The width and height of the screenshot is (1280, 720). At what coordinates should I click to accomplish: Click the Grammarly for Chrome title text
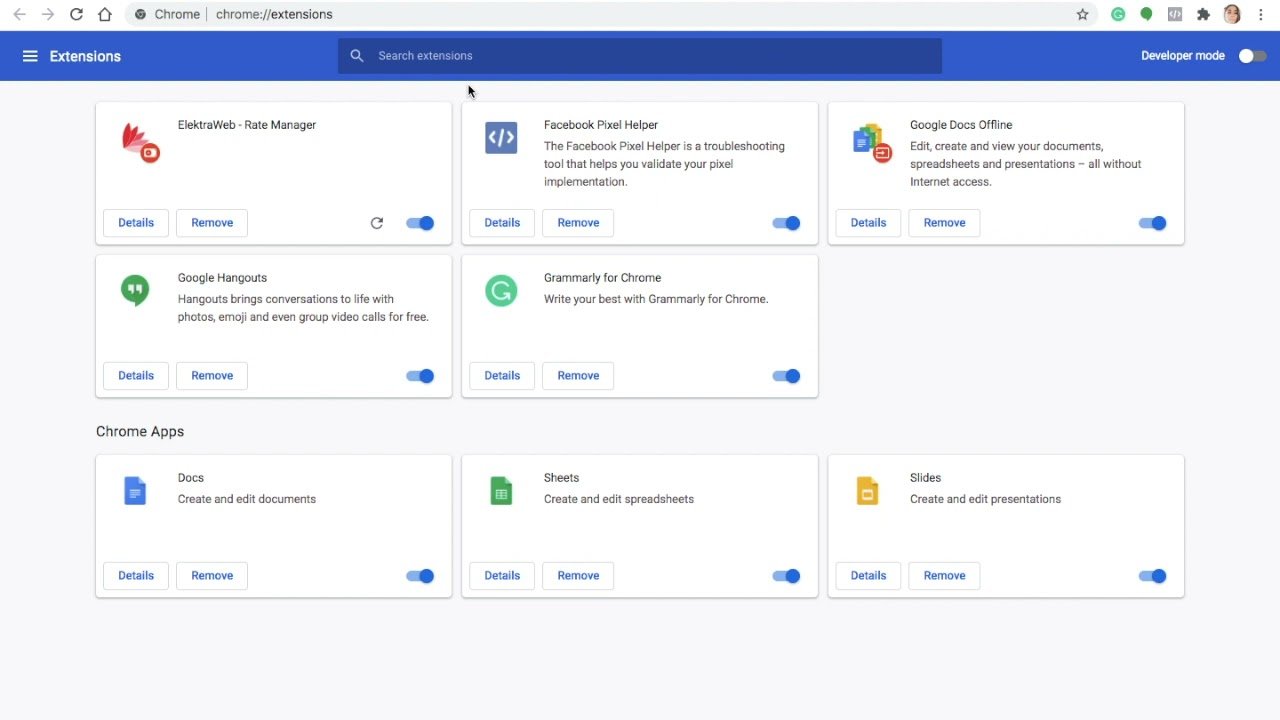[x=602, y=278]
